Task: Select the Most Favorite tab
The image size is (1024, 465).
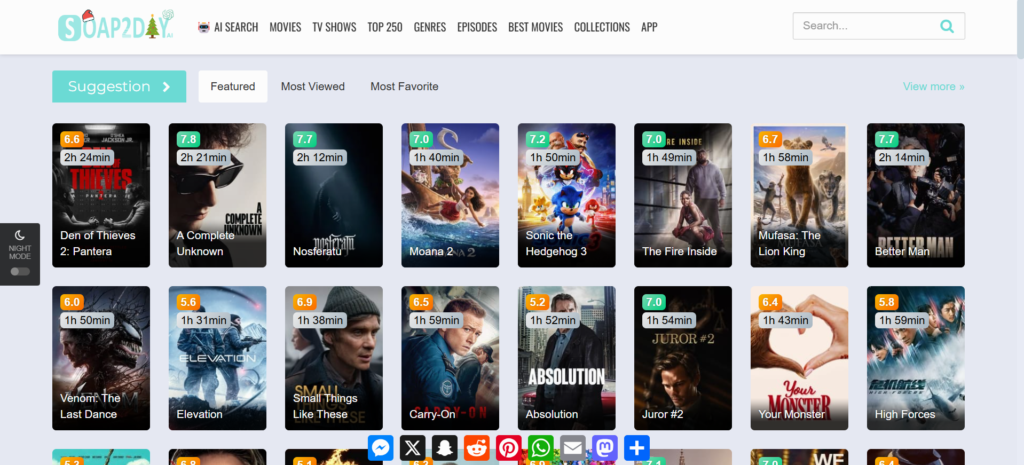Action: click(x=404, y=86)
